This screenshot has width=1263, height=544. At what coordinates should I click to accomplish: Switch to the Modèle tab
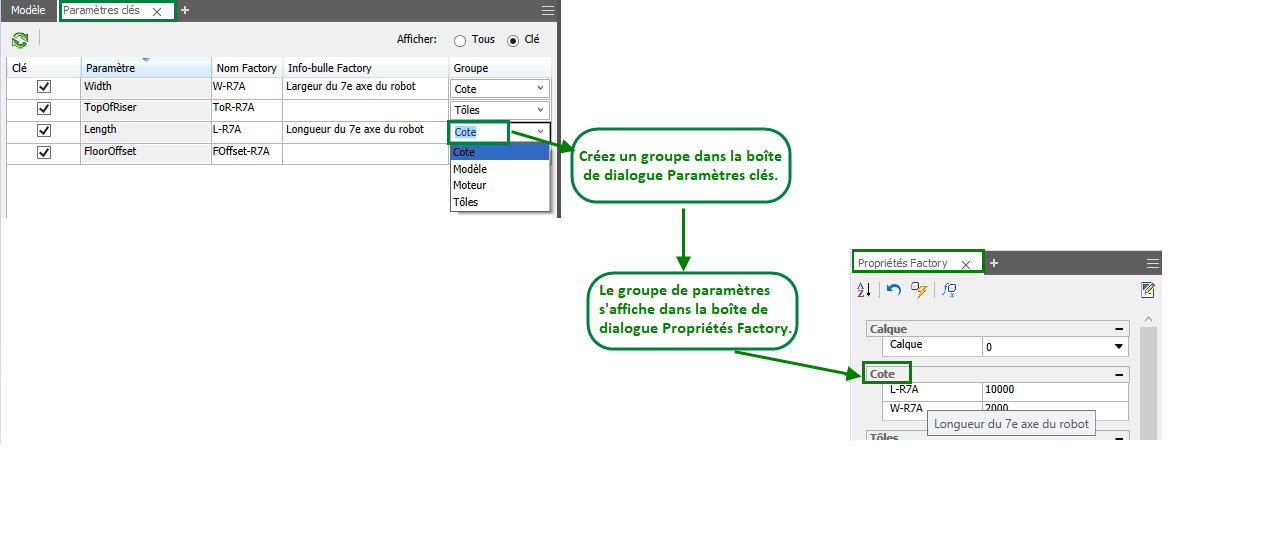click(28, 11)
